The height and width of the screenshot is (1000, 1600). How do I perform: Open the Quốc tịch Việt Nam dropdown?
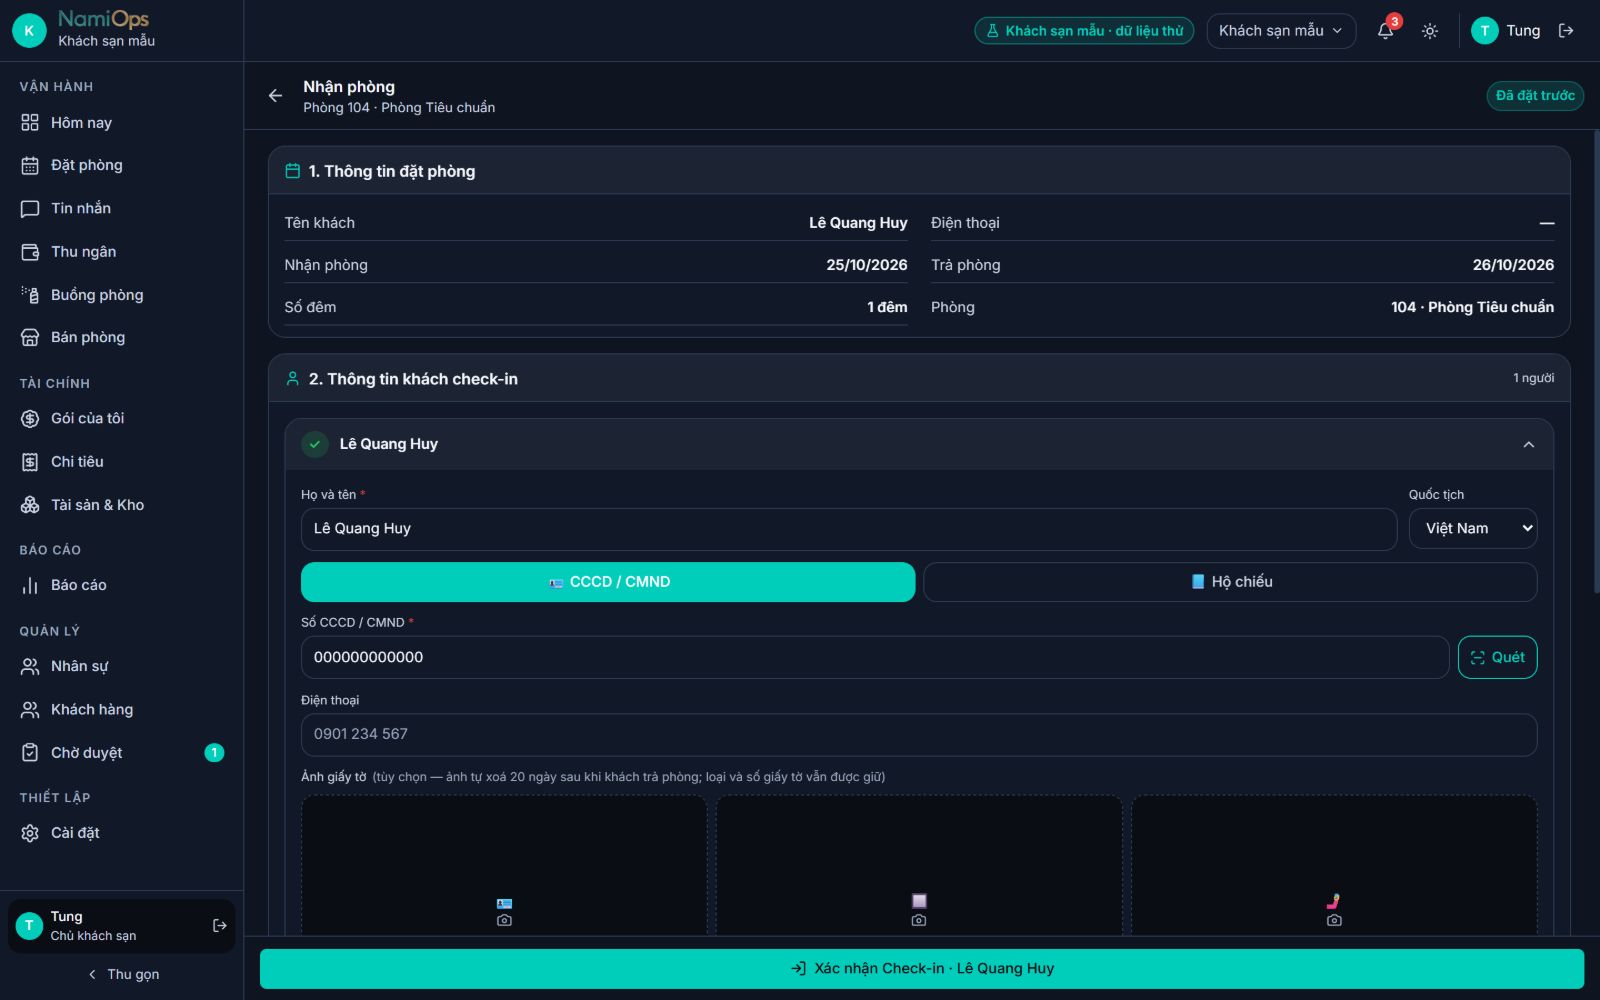point(1473,529)
